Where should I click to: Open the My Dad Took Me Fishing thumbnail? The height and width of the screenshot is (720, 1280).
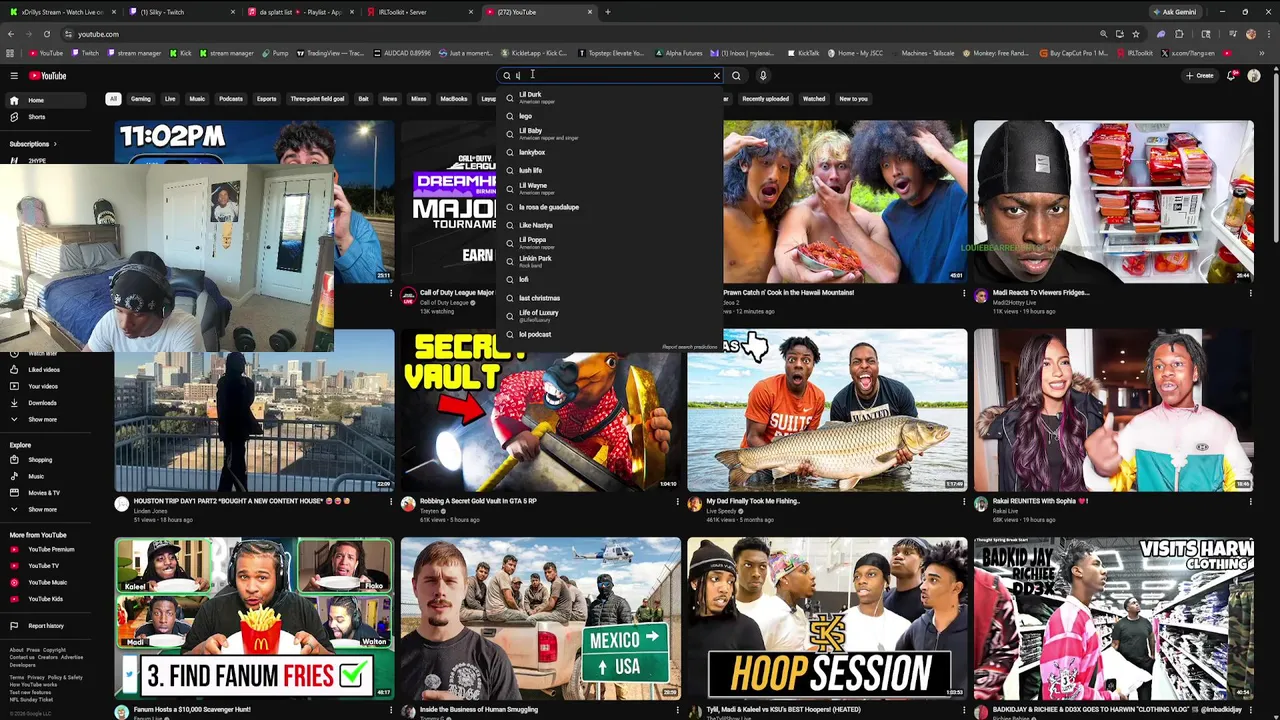coord(827,410)
